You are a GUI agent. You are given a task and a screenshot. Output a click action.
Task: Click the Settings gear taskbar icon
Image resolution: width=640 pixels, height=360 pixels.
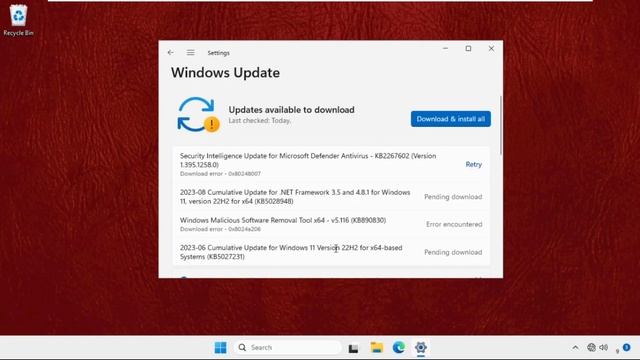tap(421, 347)
